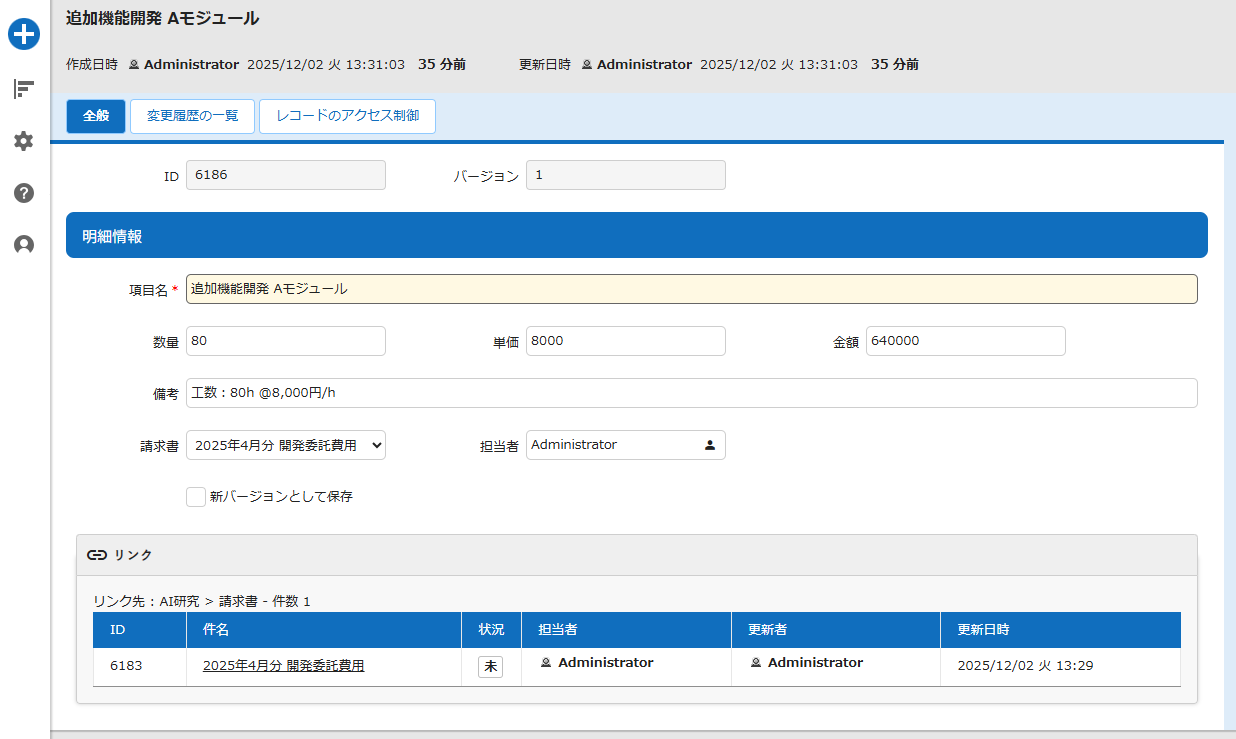
Task: Switch to レコードのアクセス制御 tab
Action: (347, 116)
